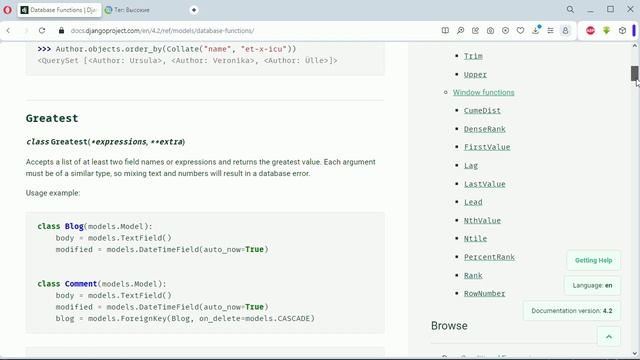Screen dimensions: 640x360
Task: Switch to the Database Functions tab
Action: point(59,10)
